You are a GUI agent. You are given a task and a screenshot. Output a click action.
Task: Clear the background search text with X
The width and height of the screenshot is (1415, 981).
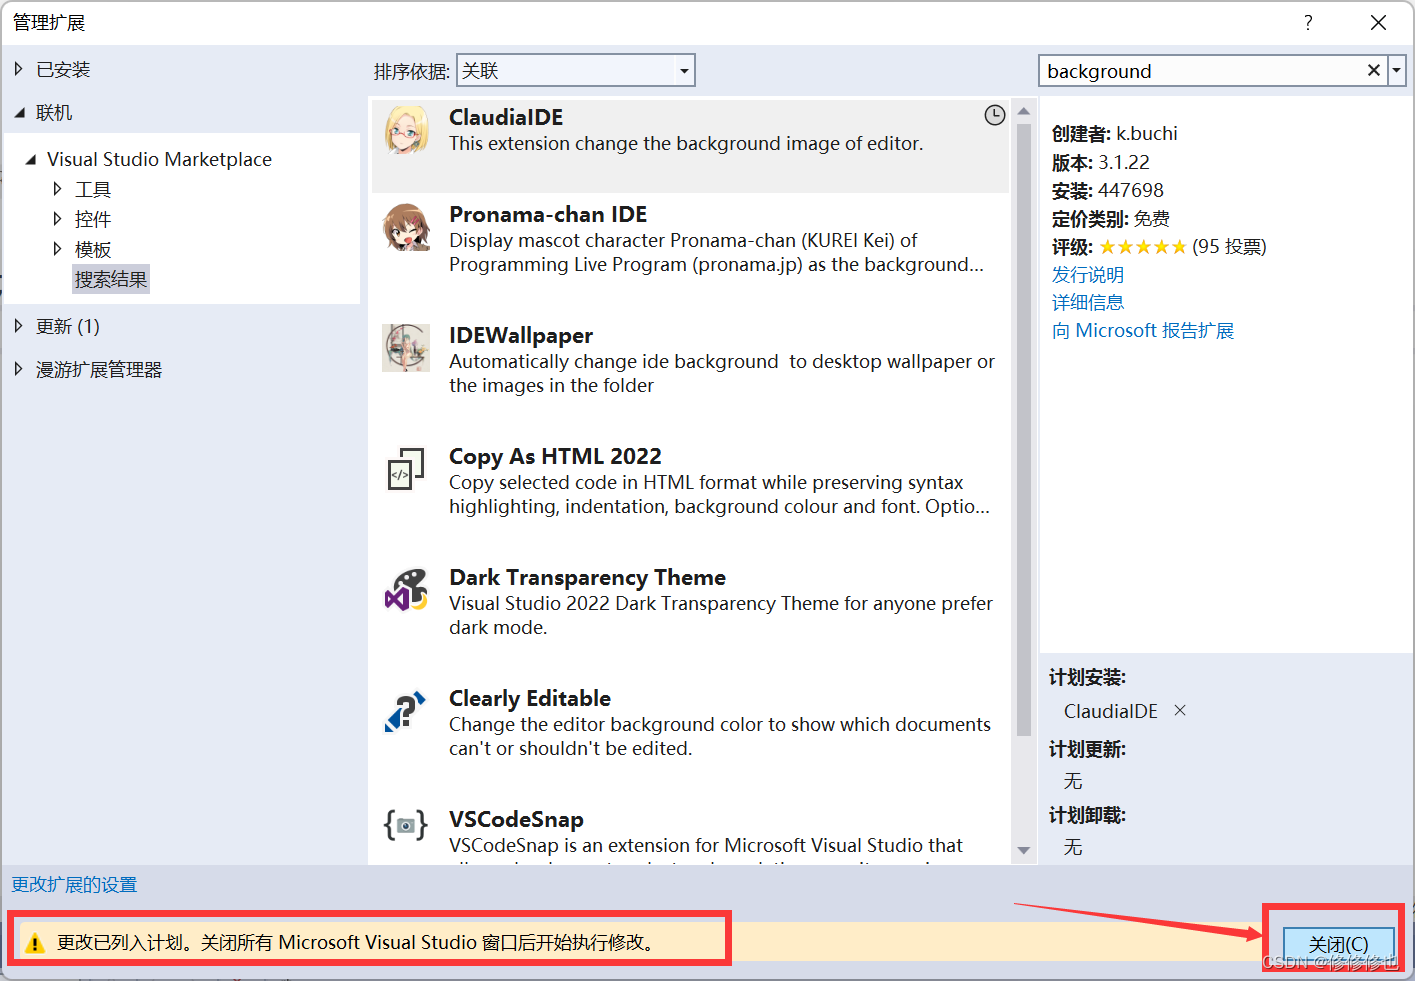point(1373,70)
